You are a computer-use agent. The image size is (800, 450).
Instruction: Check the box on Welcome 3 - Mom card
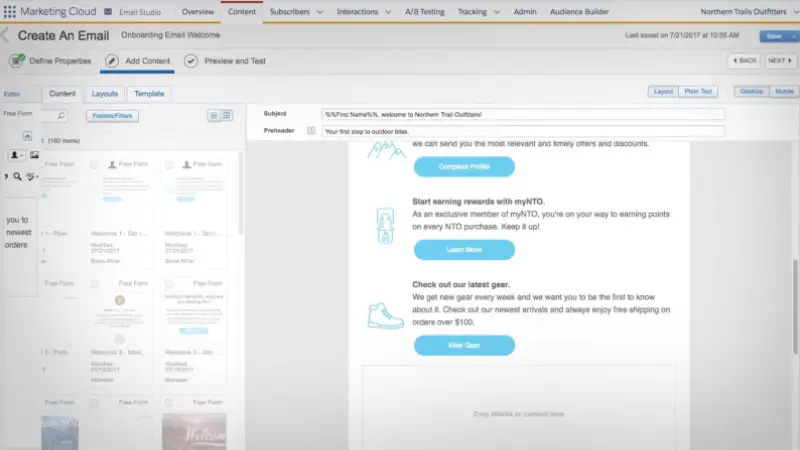click(94, 284)
